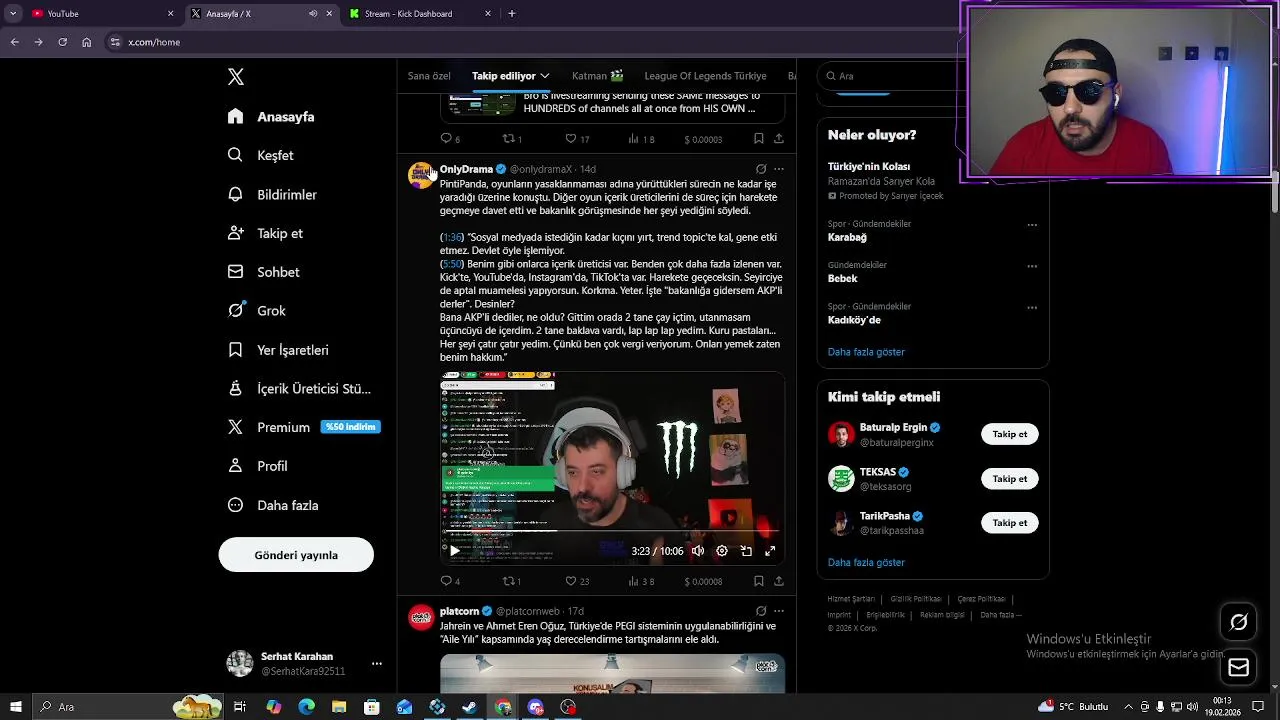Open more options for Bebek trend

point(1032,266)
